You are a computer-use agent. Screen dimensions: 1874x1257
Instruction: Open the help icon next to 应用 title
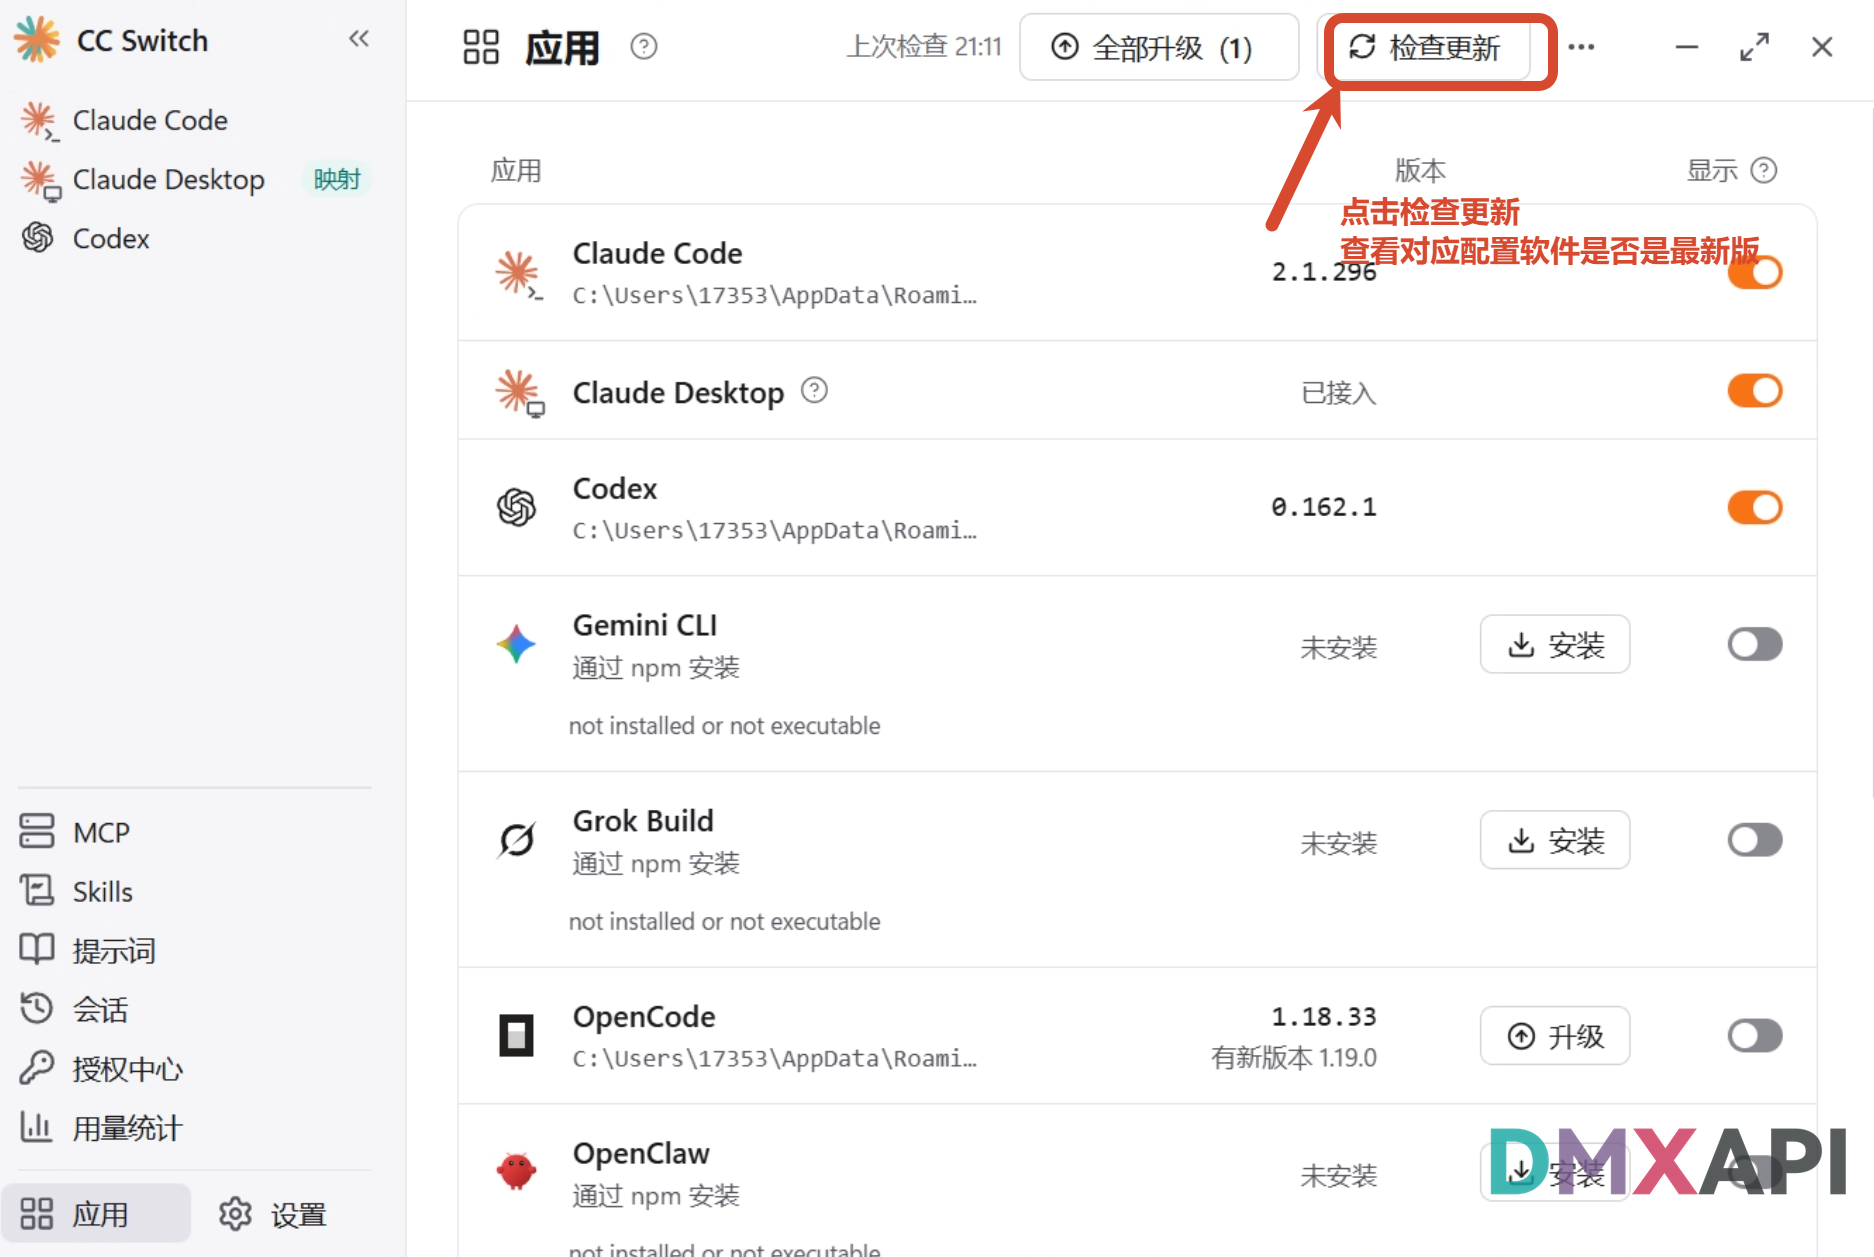point(644,46)
